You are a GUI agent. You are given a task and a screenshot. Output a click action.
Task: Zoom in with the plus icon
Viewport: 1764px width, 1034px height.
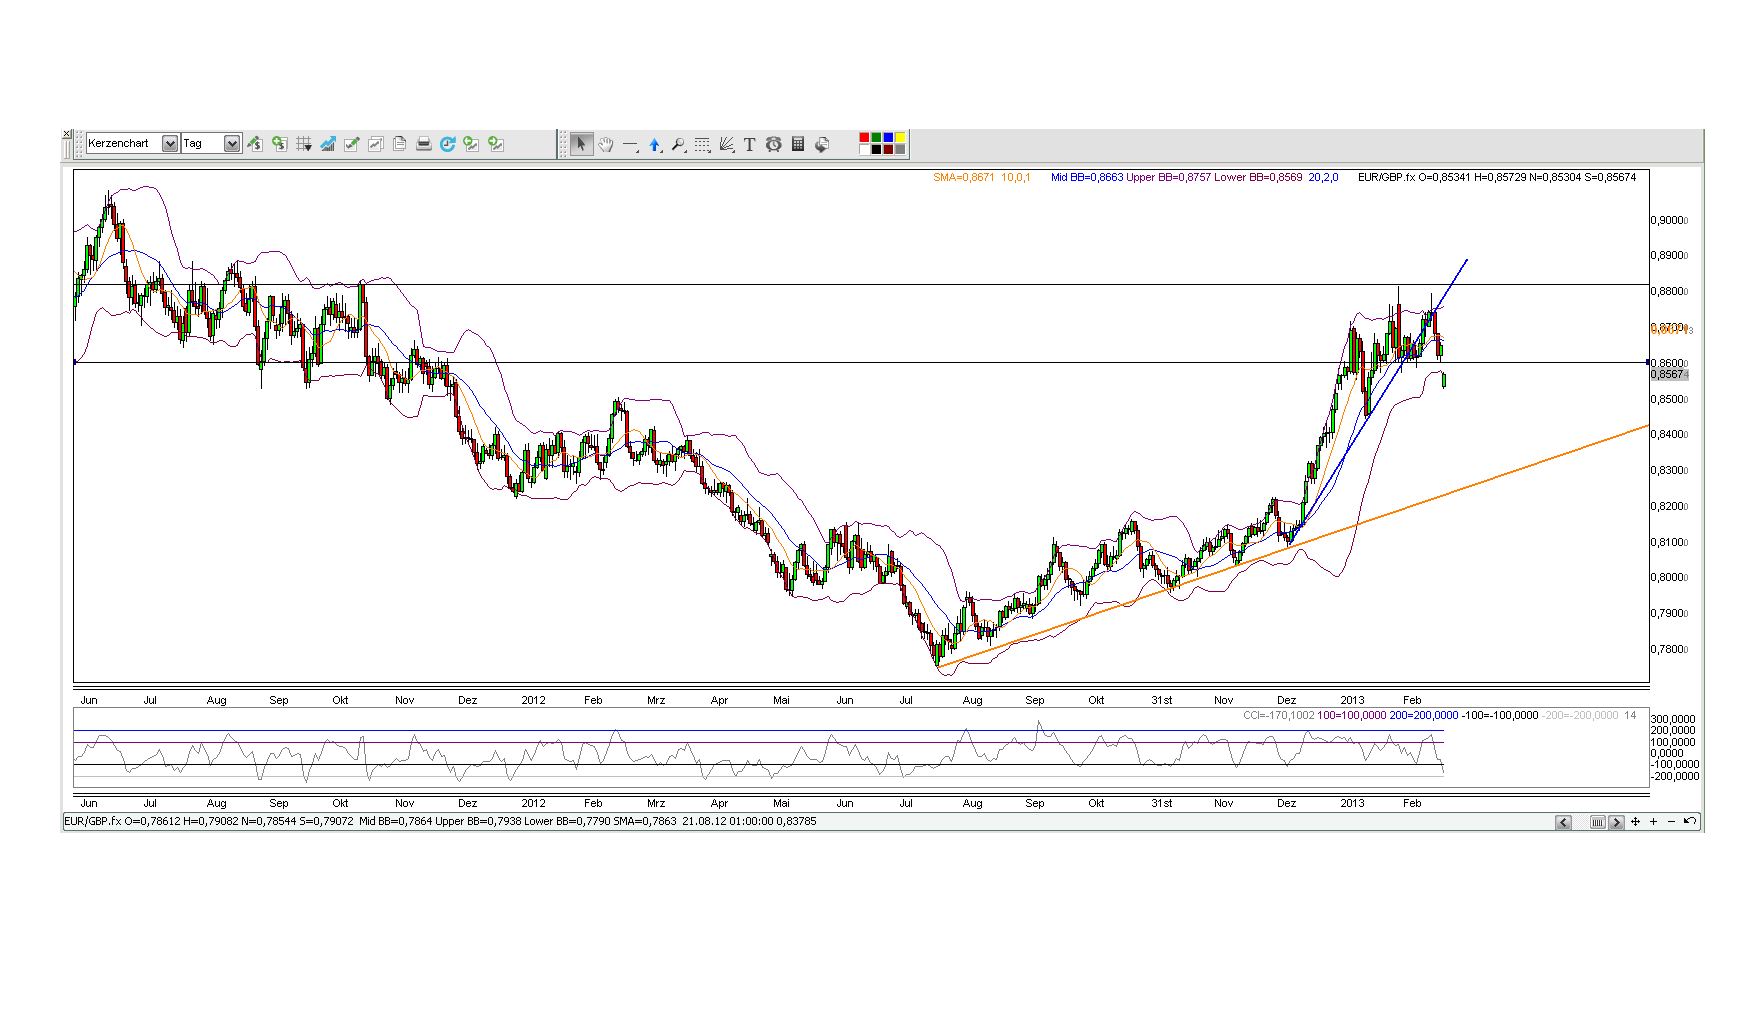pos(1654,822)
